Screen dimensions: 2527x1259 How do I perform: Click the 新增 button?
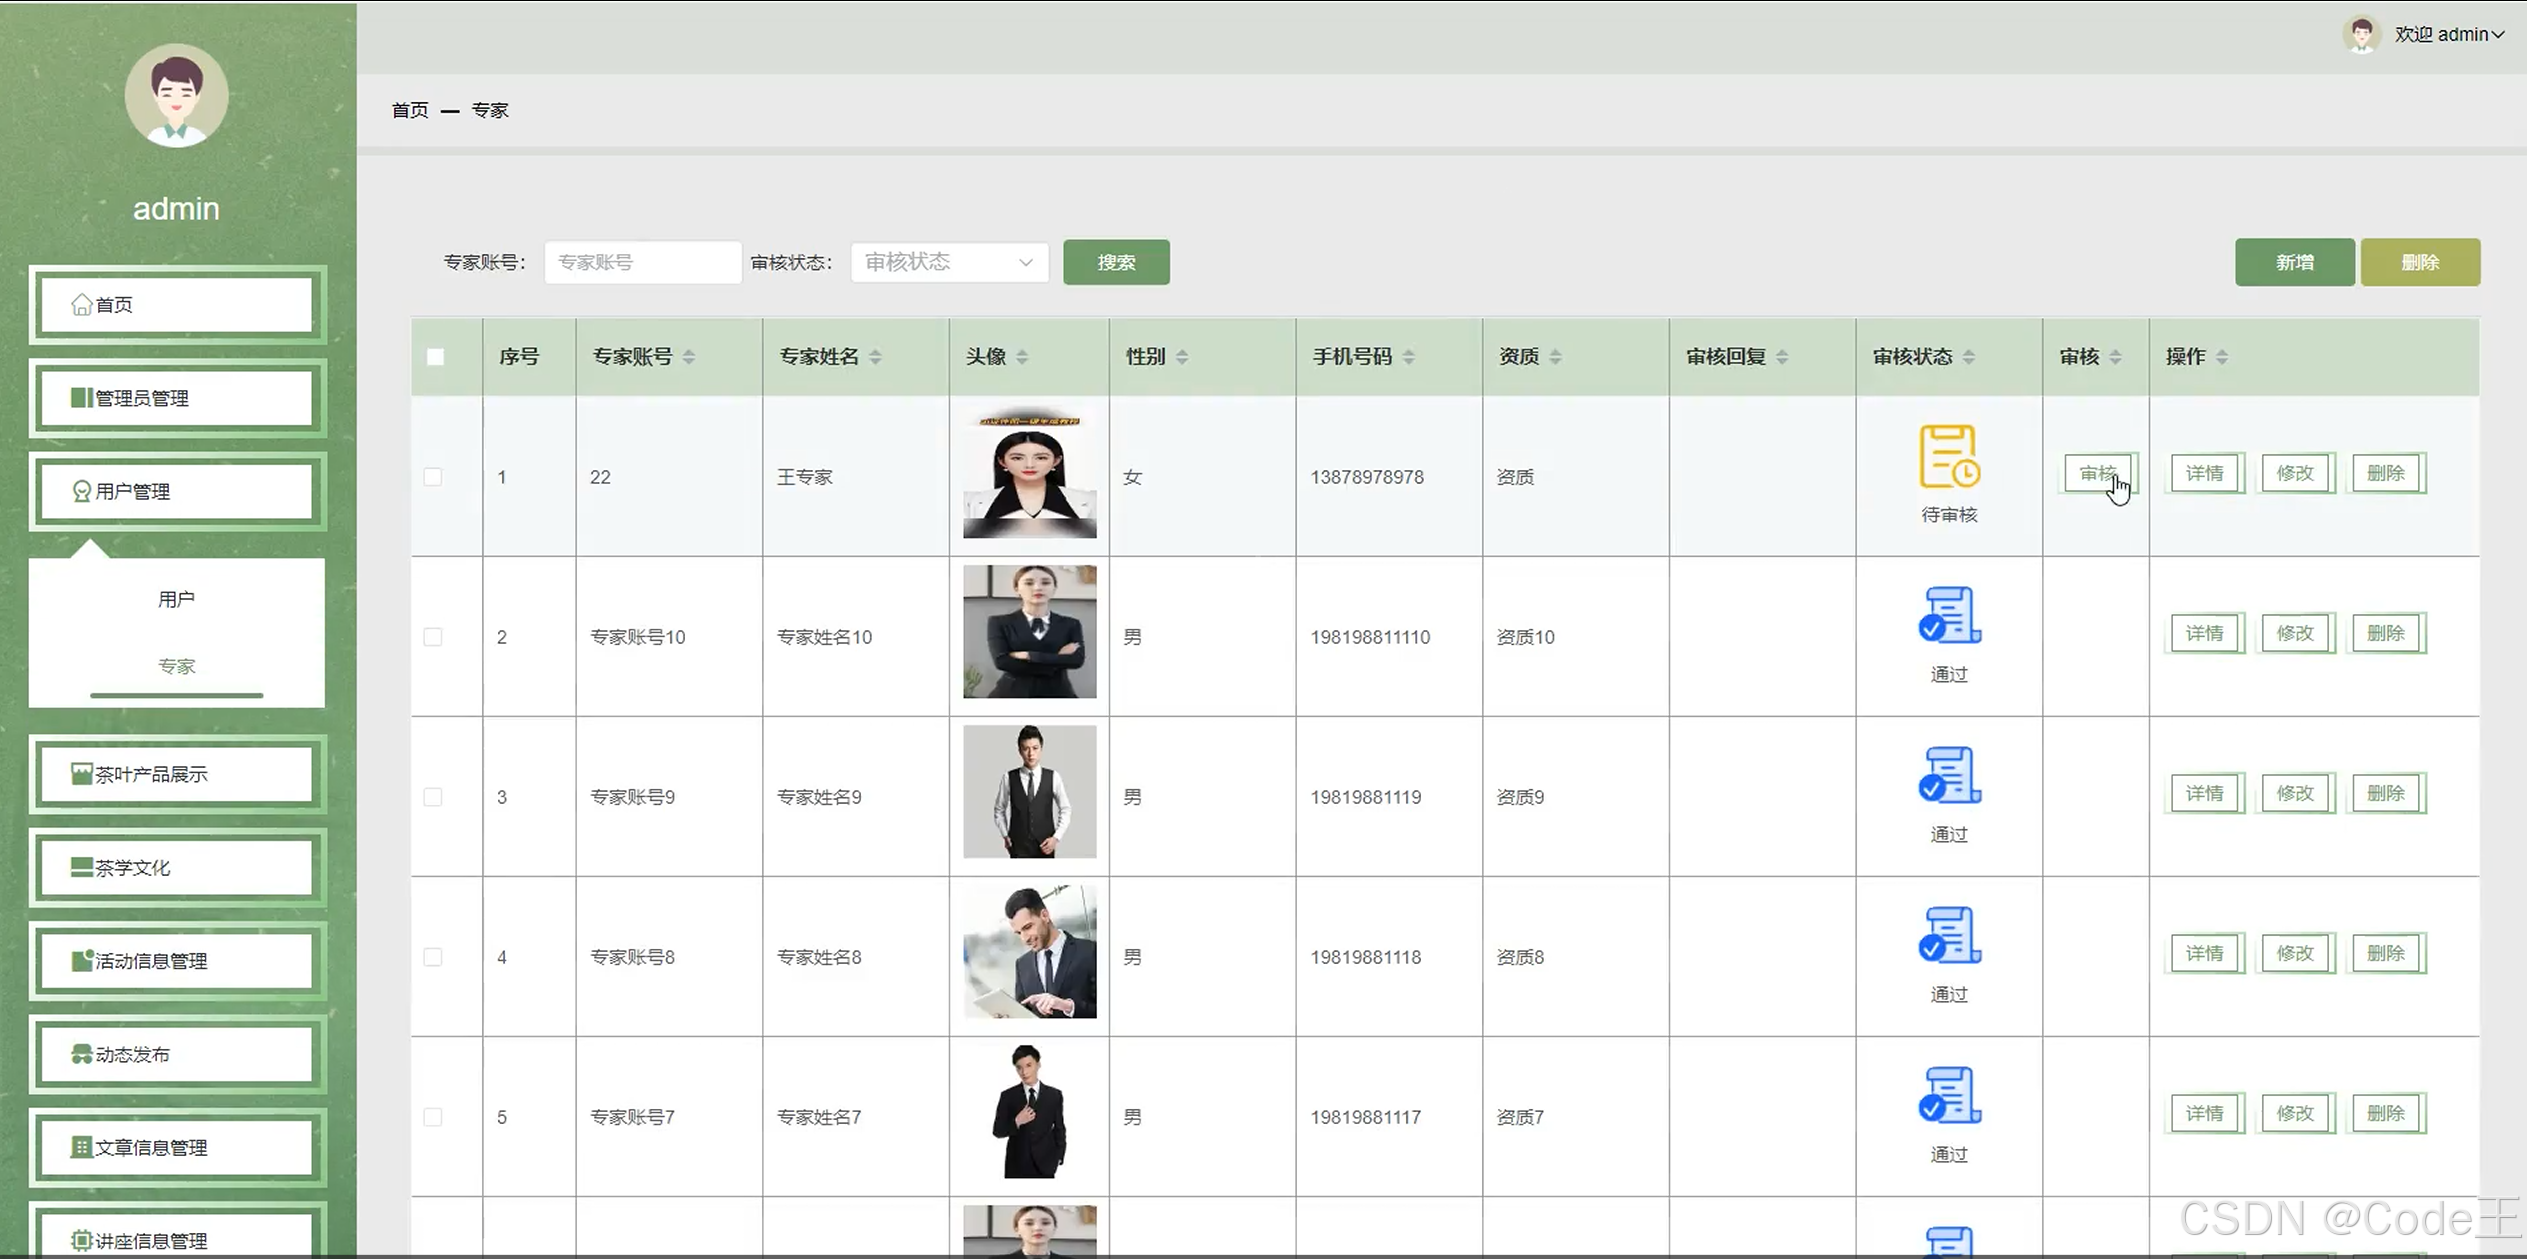2294,262
